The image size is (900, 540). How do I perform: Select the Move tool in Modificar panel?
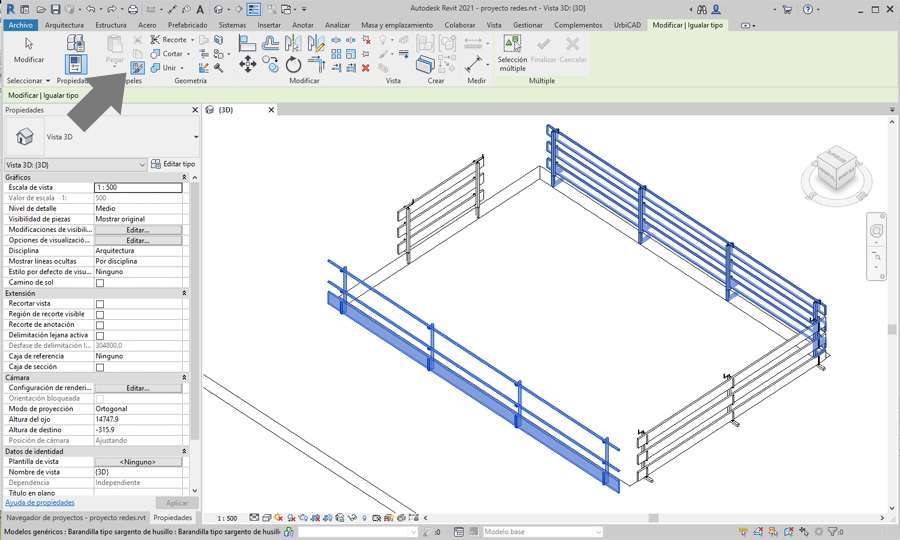[x=247, y=64]
